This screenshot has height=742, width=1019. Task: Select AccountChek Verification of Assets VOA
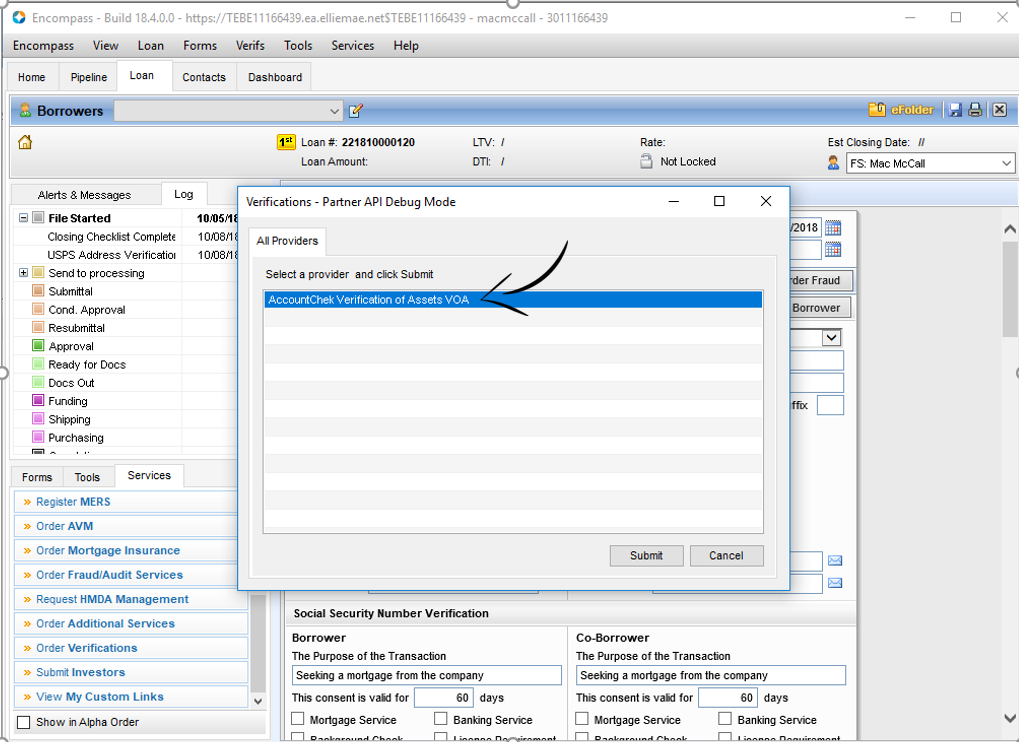coord(513,300)
